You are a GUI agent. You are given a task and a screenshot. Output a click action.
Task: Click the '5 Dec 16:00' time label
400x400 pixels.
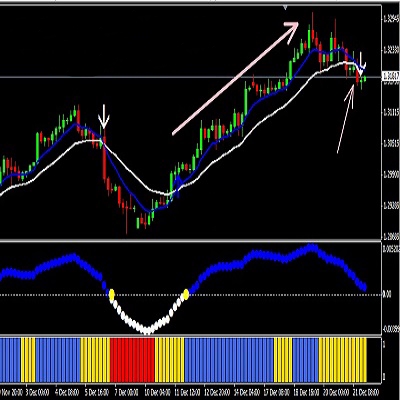(96, 391)
